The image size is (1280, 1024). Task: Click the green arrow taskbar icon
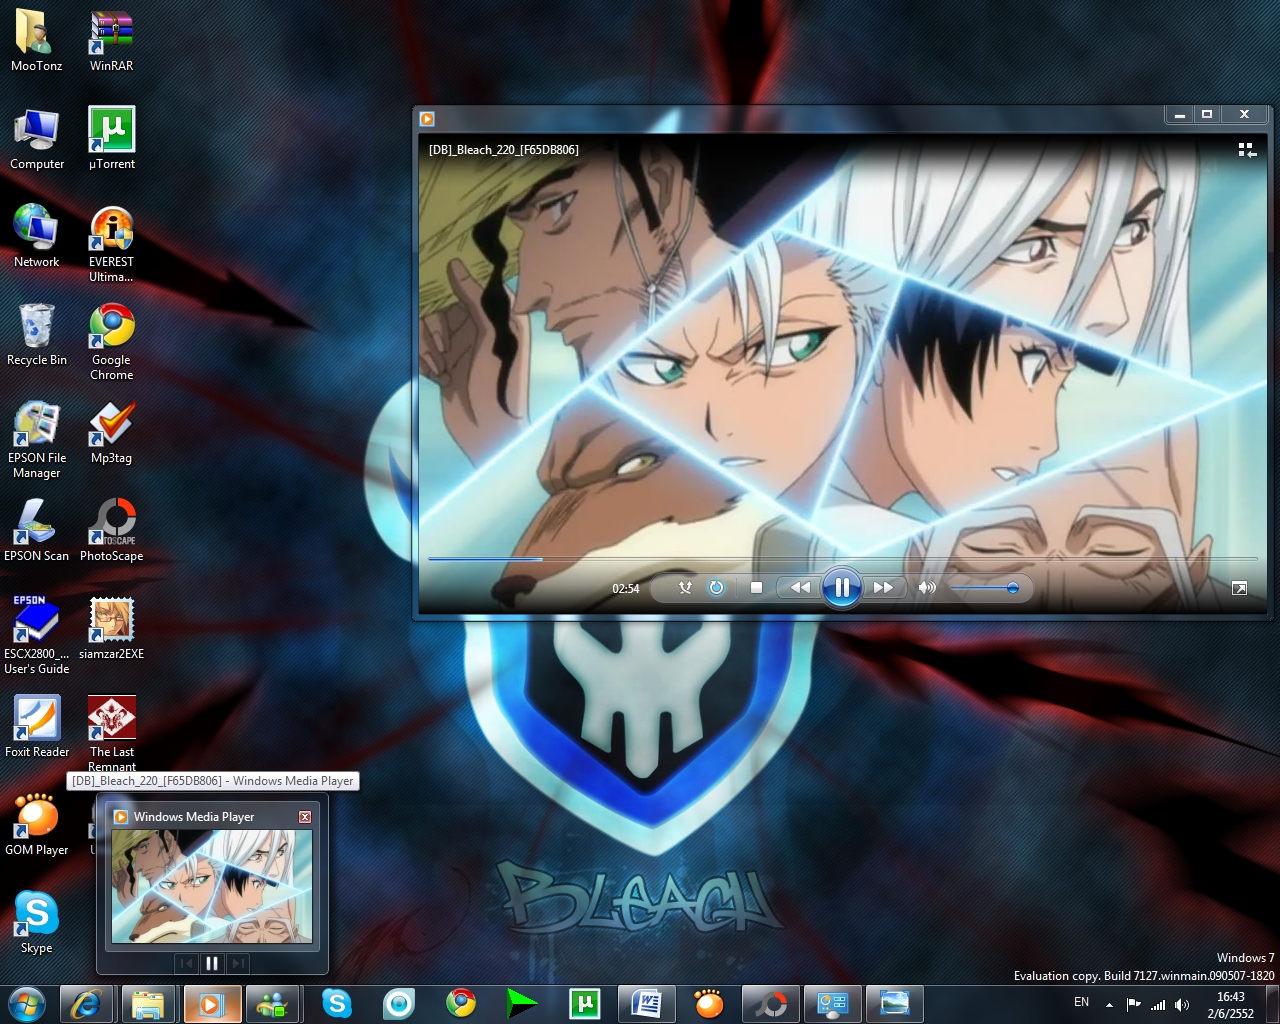pos(522,1003)
